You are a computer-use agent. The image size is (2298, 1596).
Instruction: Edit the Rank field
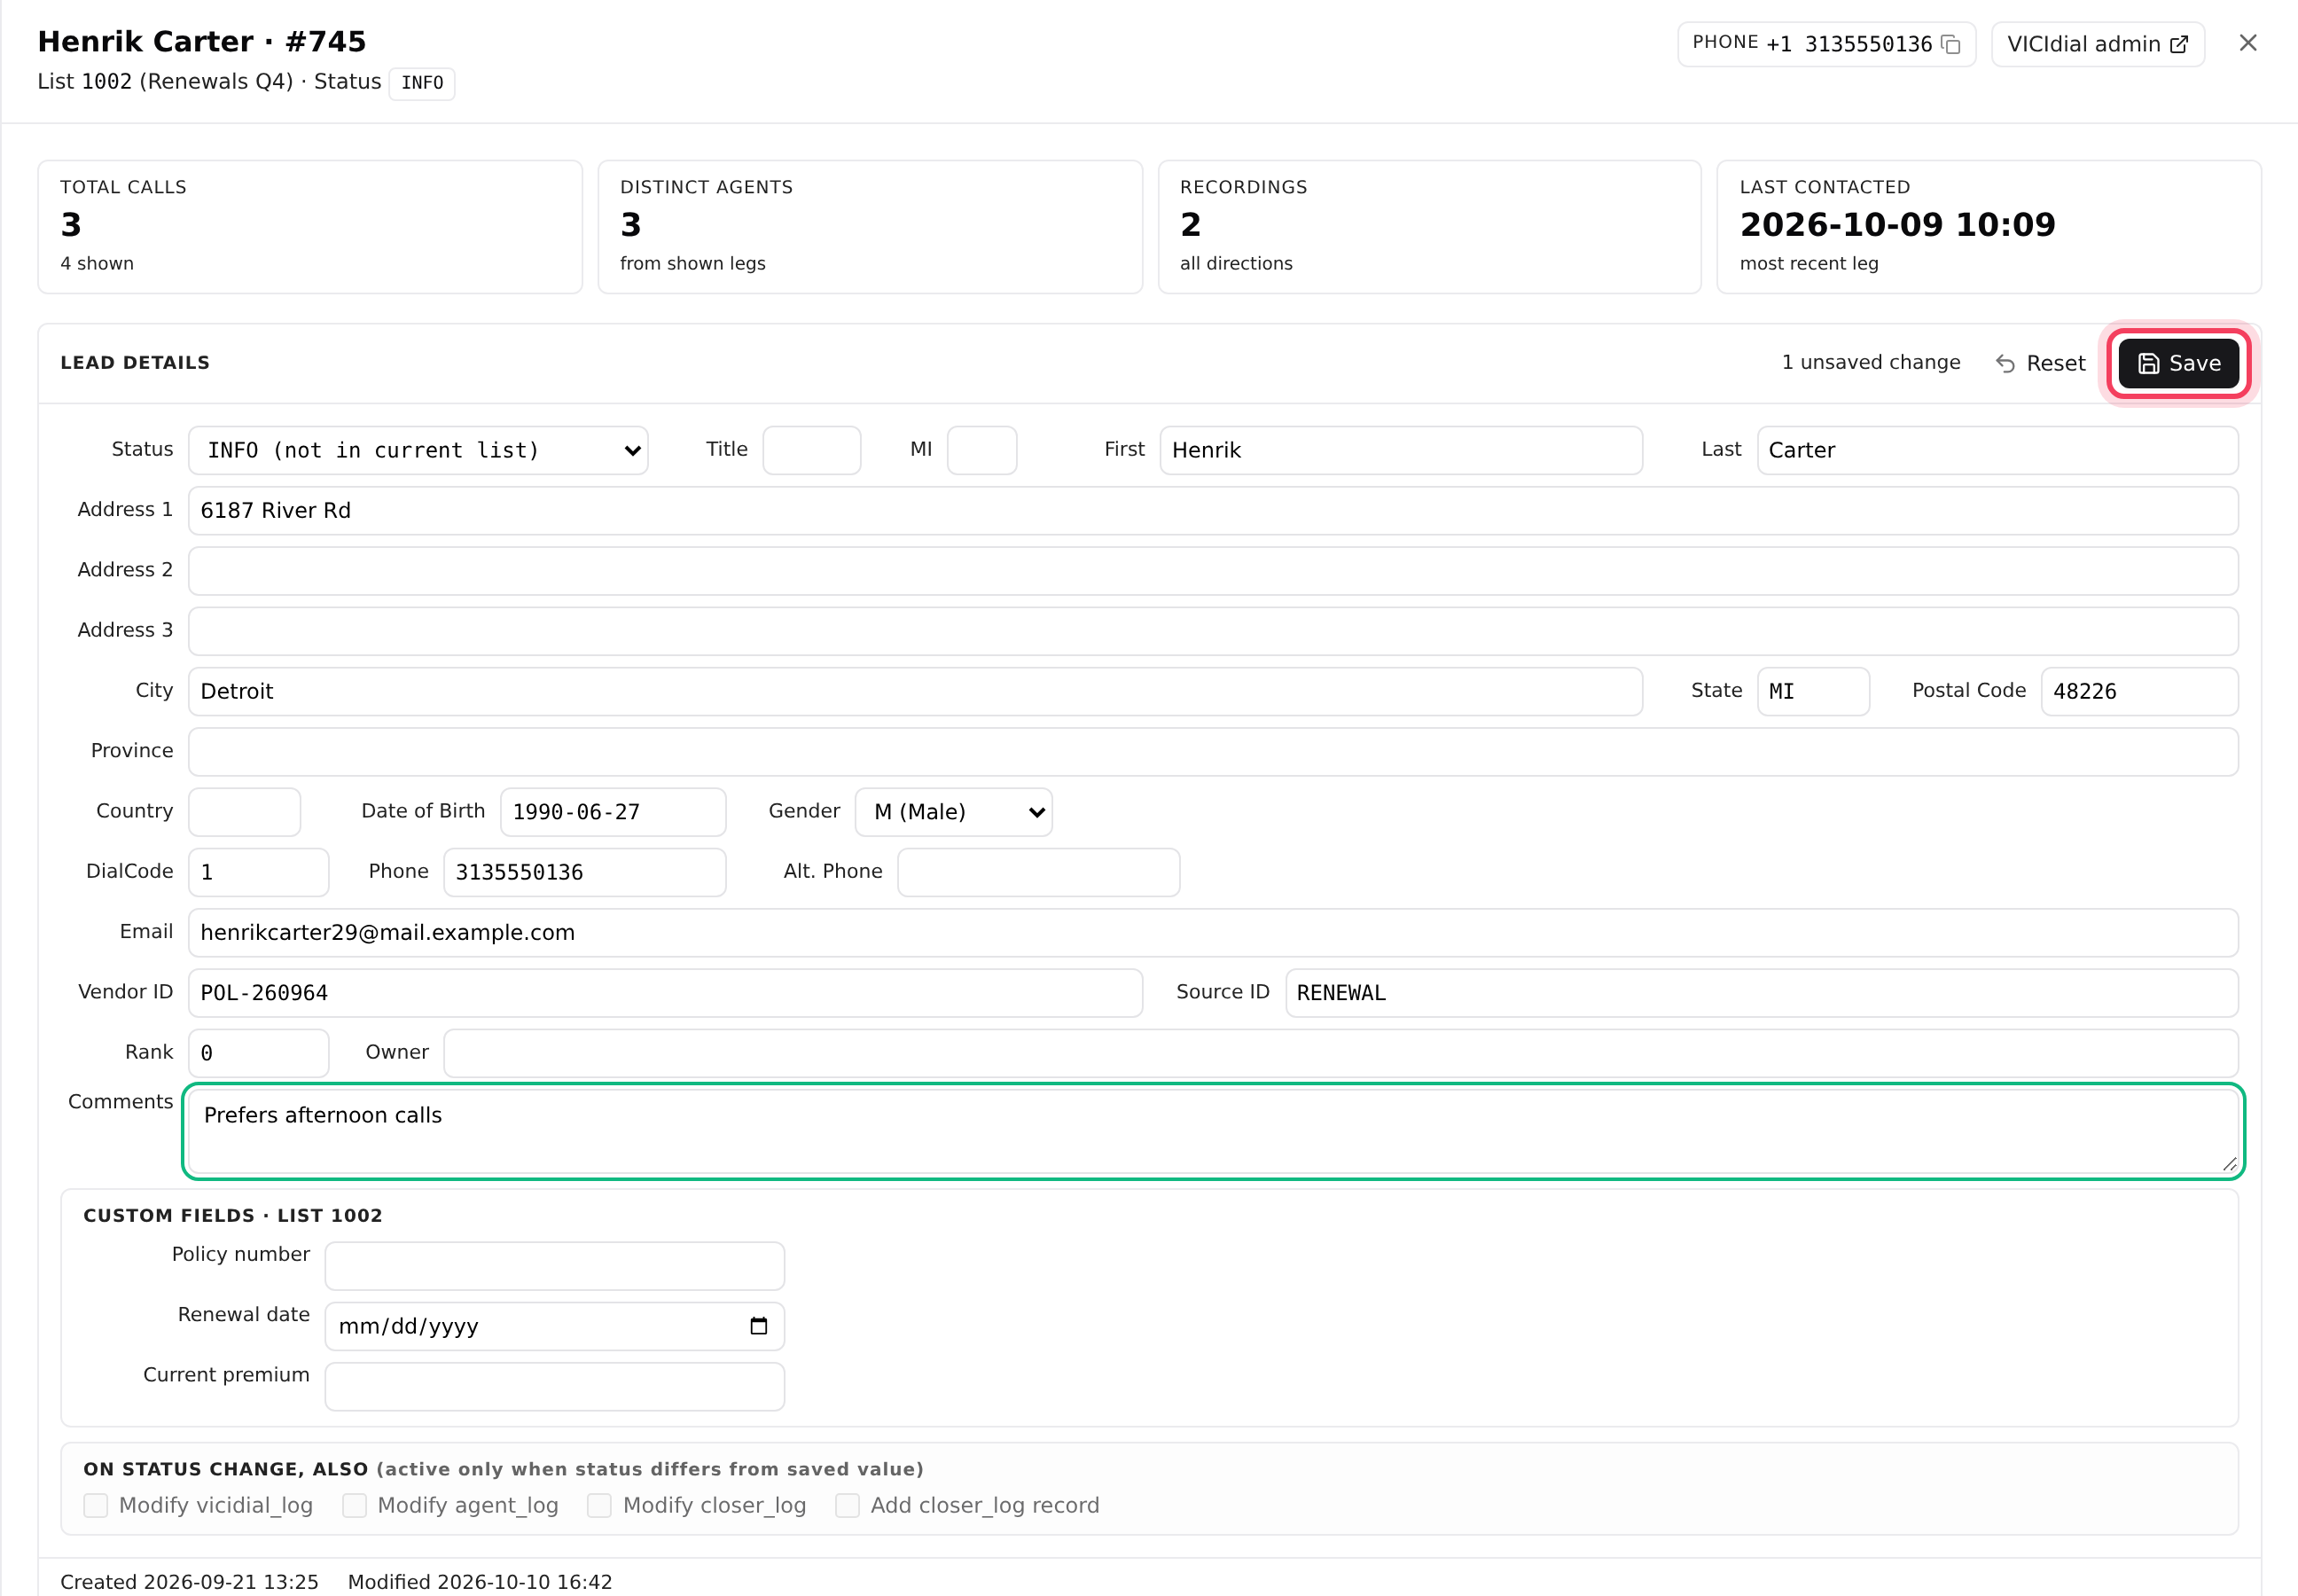coord(258,1053)
